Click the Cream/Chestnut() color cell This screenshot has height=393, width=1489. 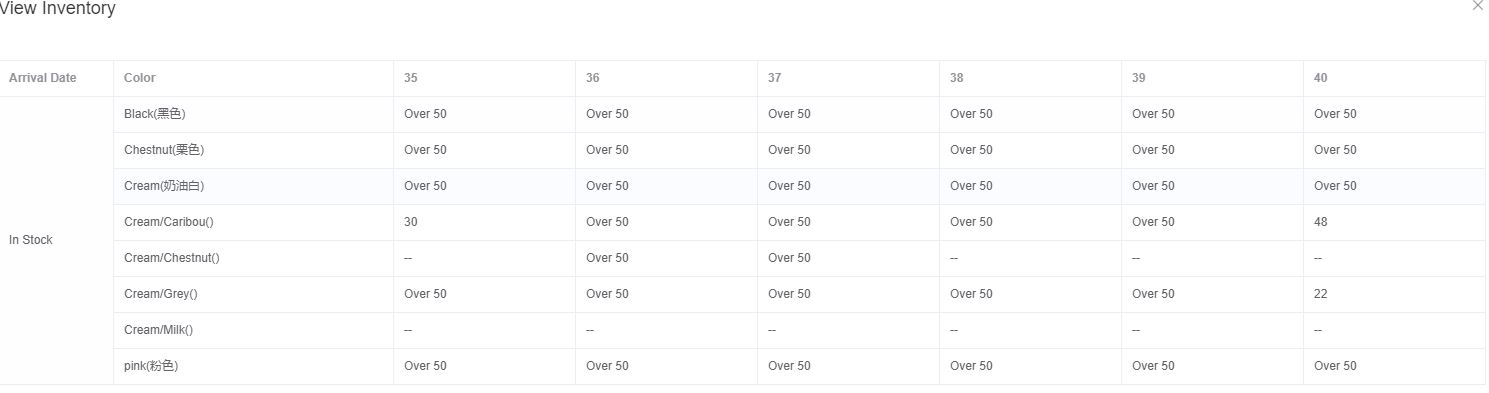(x=253, y=258)
